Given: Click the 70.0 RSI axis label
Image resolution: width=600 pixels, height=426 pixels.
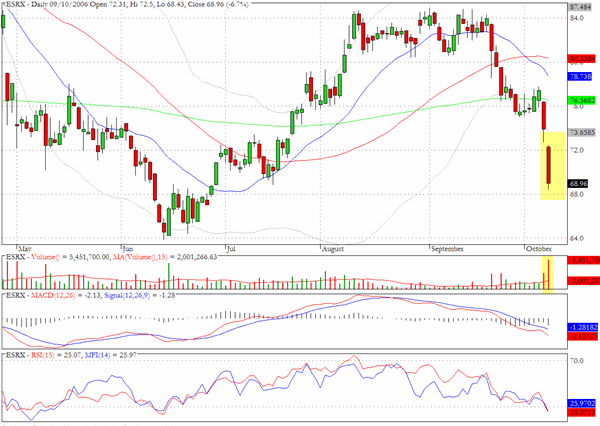Looking at the screenshot, I should (577, 361).
